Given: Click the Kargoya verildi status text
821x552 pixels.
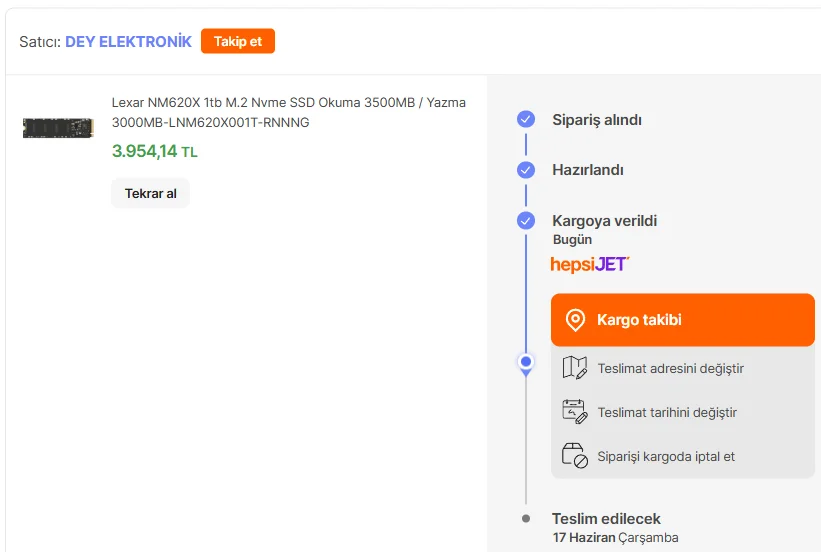Looking at the screenshot, I should click(604, 220).
